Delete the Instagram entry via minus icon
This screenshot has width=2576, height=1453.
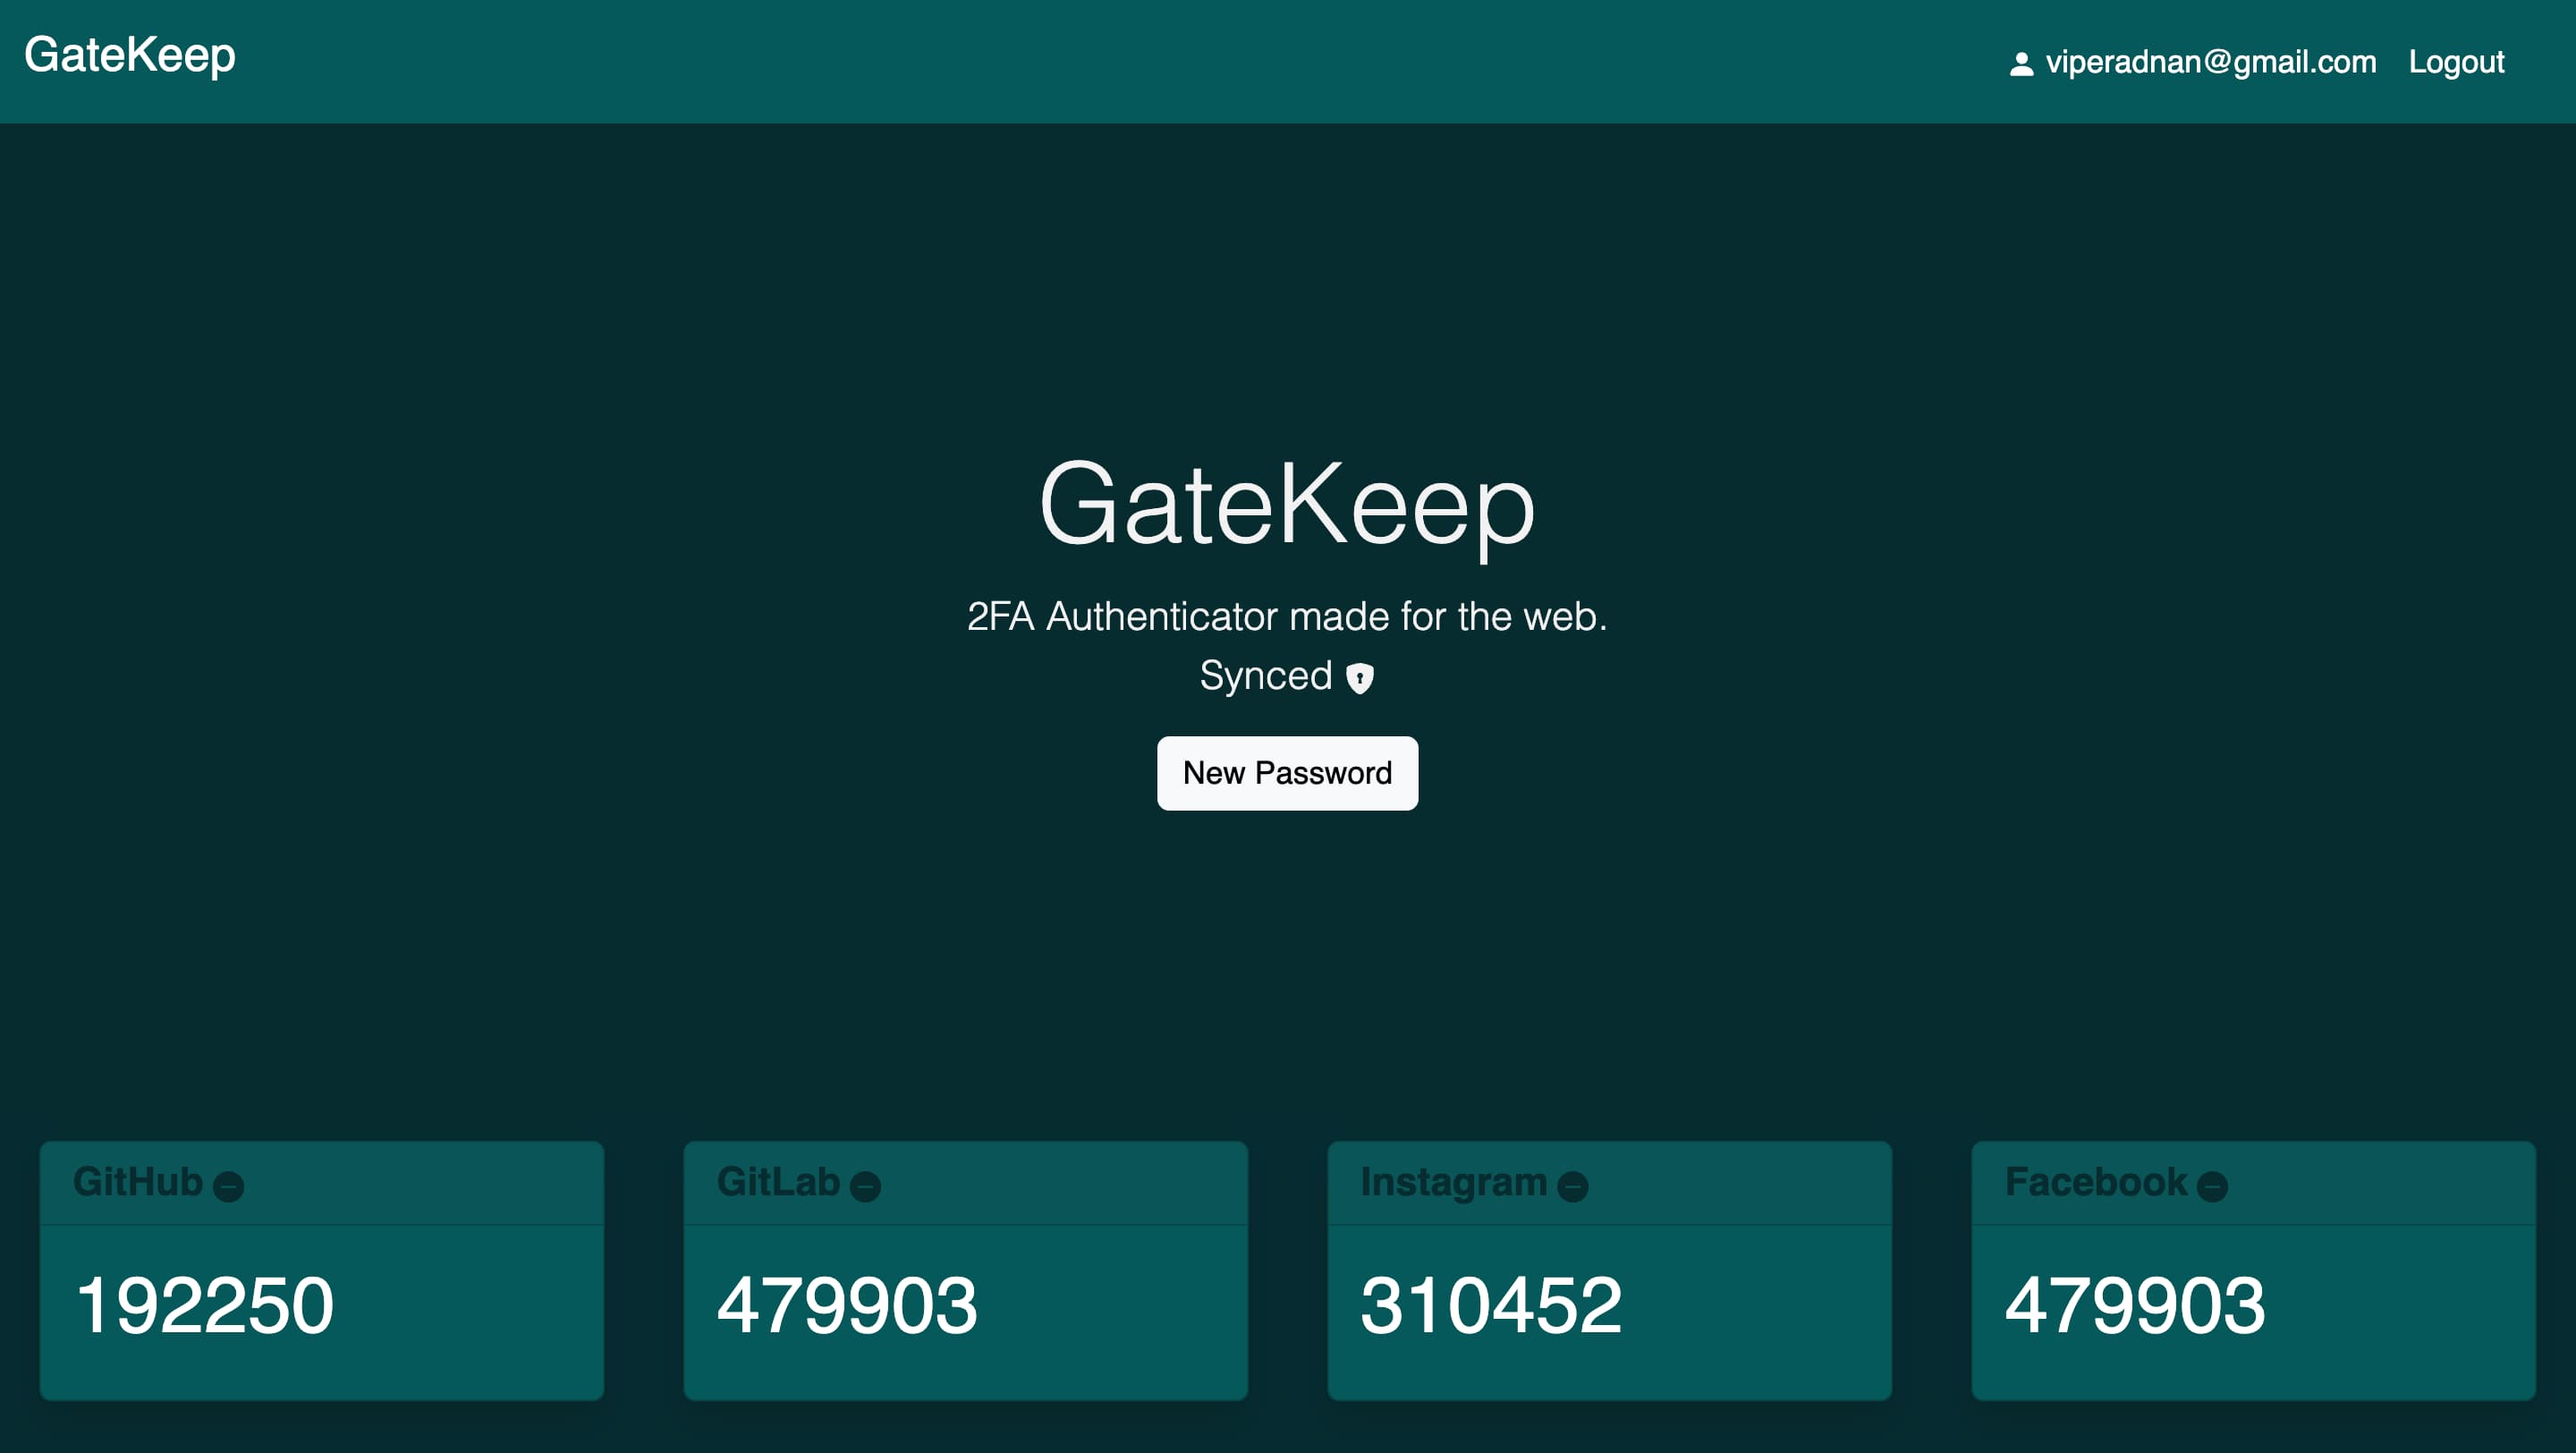(1572, 1186)
